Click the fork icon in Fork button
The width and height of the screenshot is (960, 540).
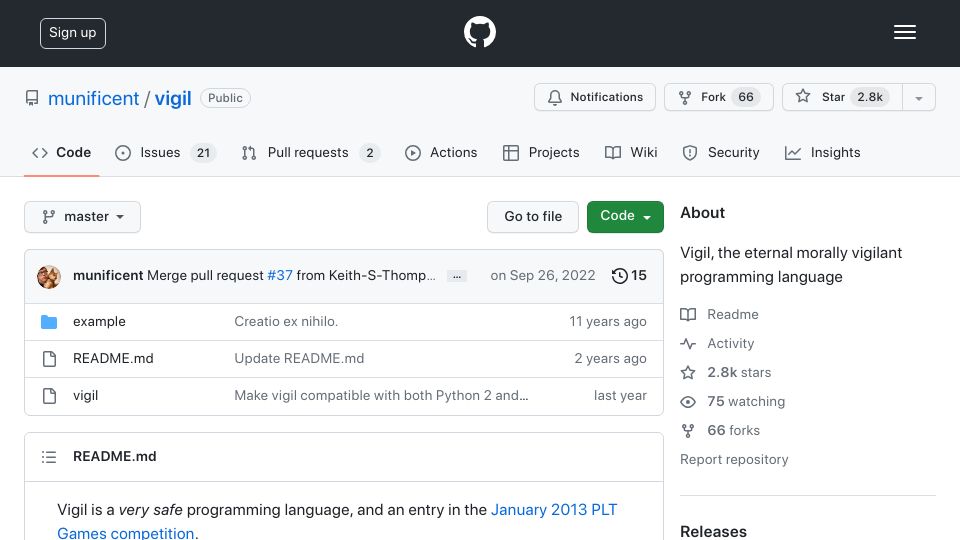[x=685, y=97]
